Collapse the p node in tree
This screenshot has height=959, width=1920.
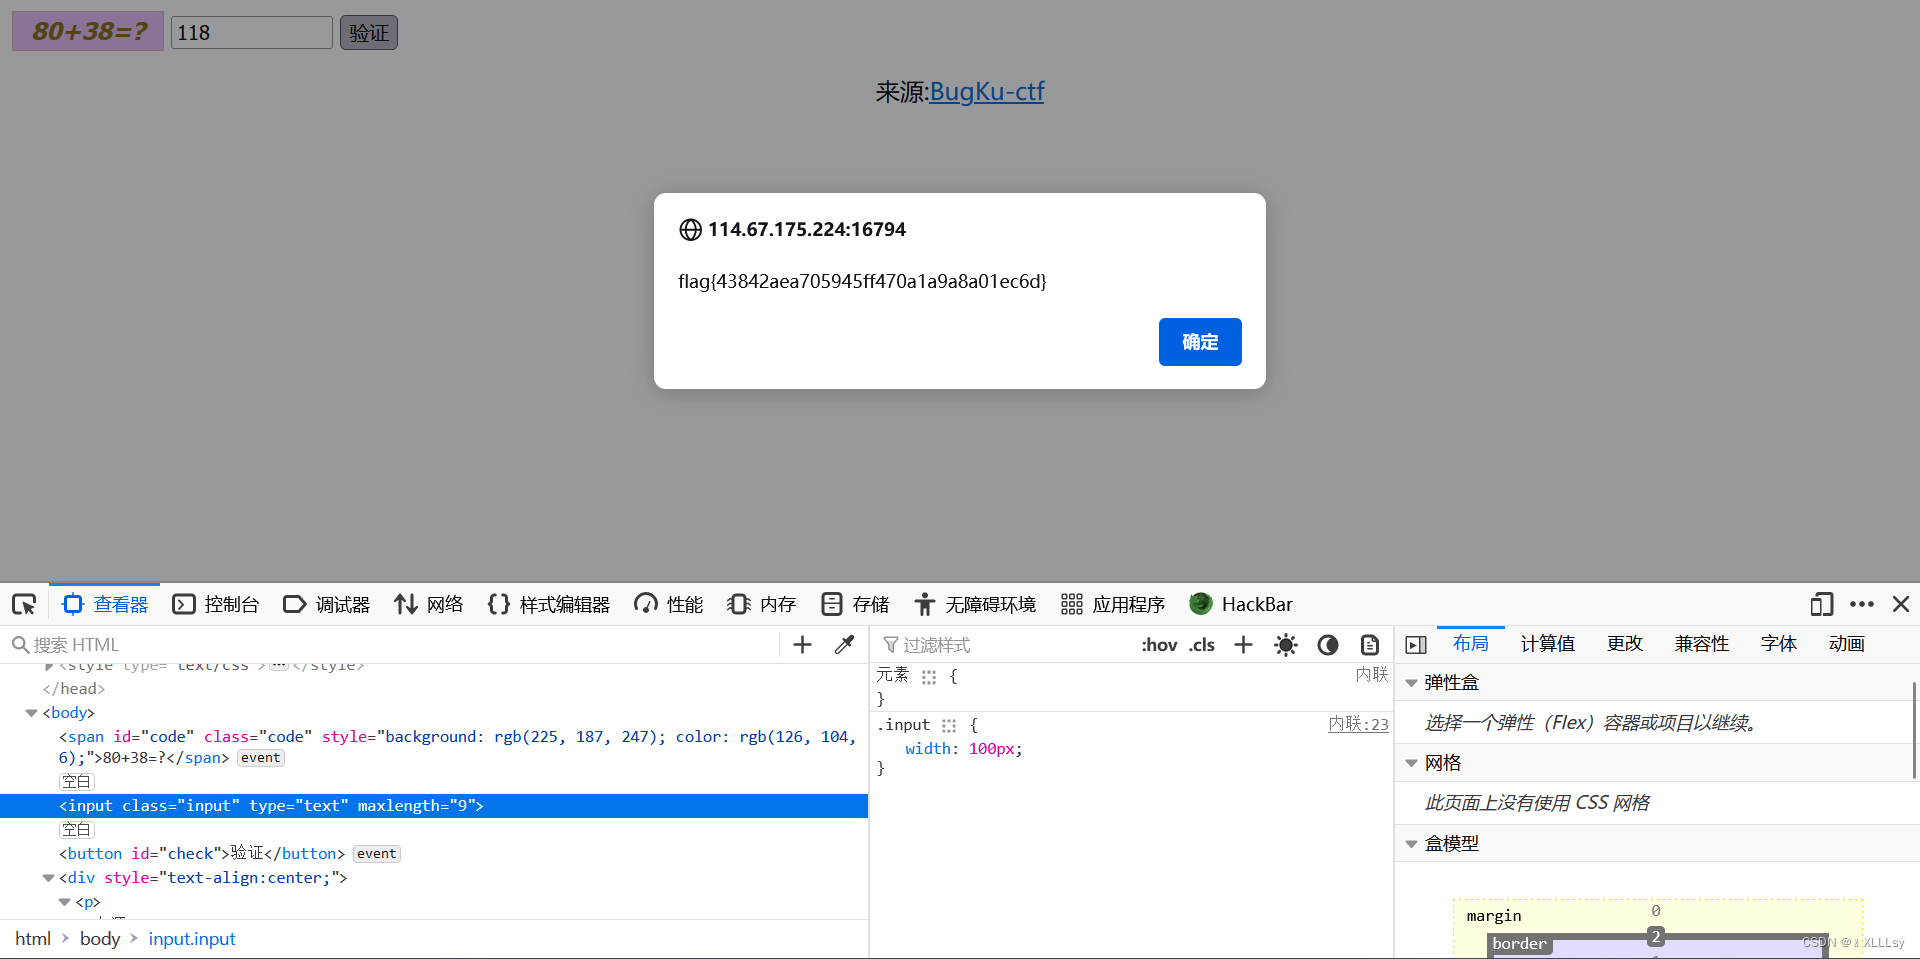point(65,902)
